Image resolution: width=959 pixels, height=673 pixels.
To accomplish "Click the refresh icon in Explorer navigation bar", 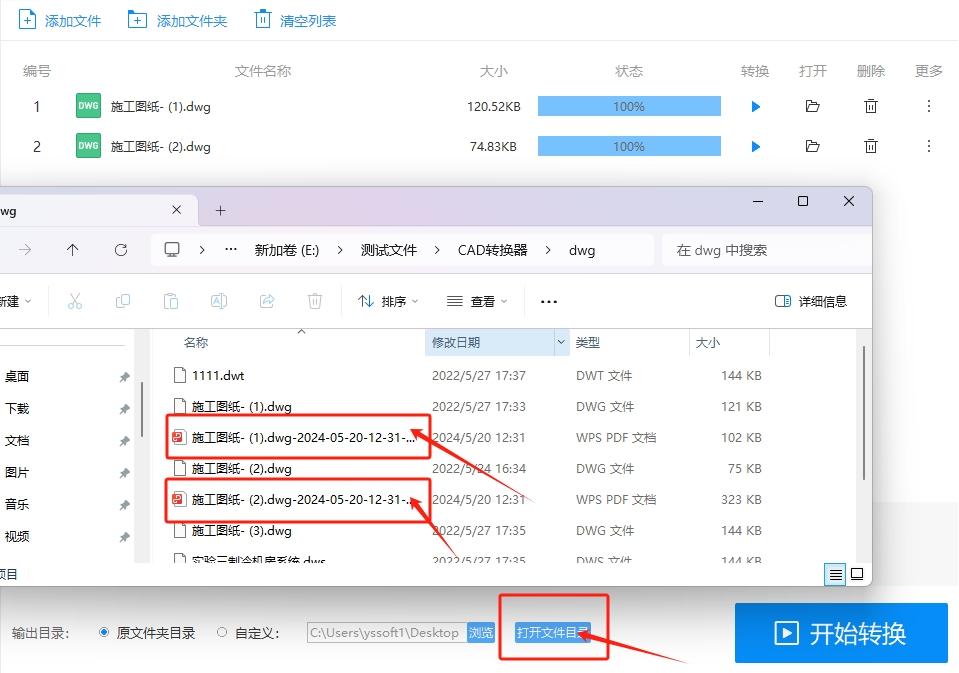I will pos(121,250).
